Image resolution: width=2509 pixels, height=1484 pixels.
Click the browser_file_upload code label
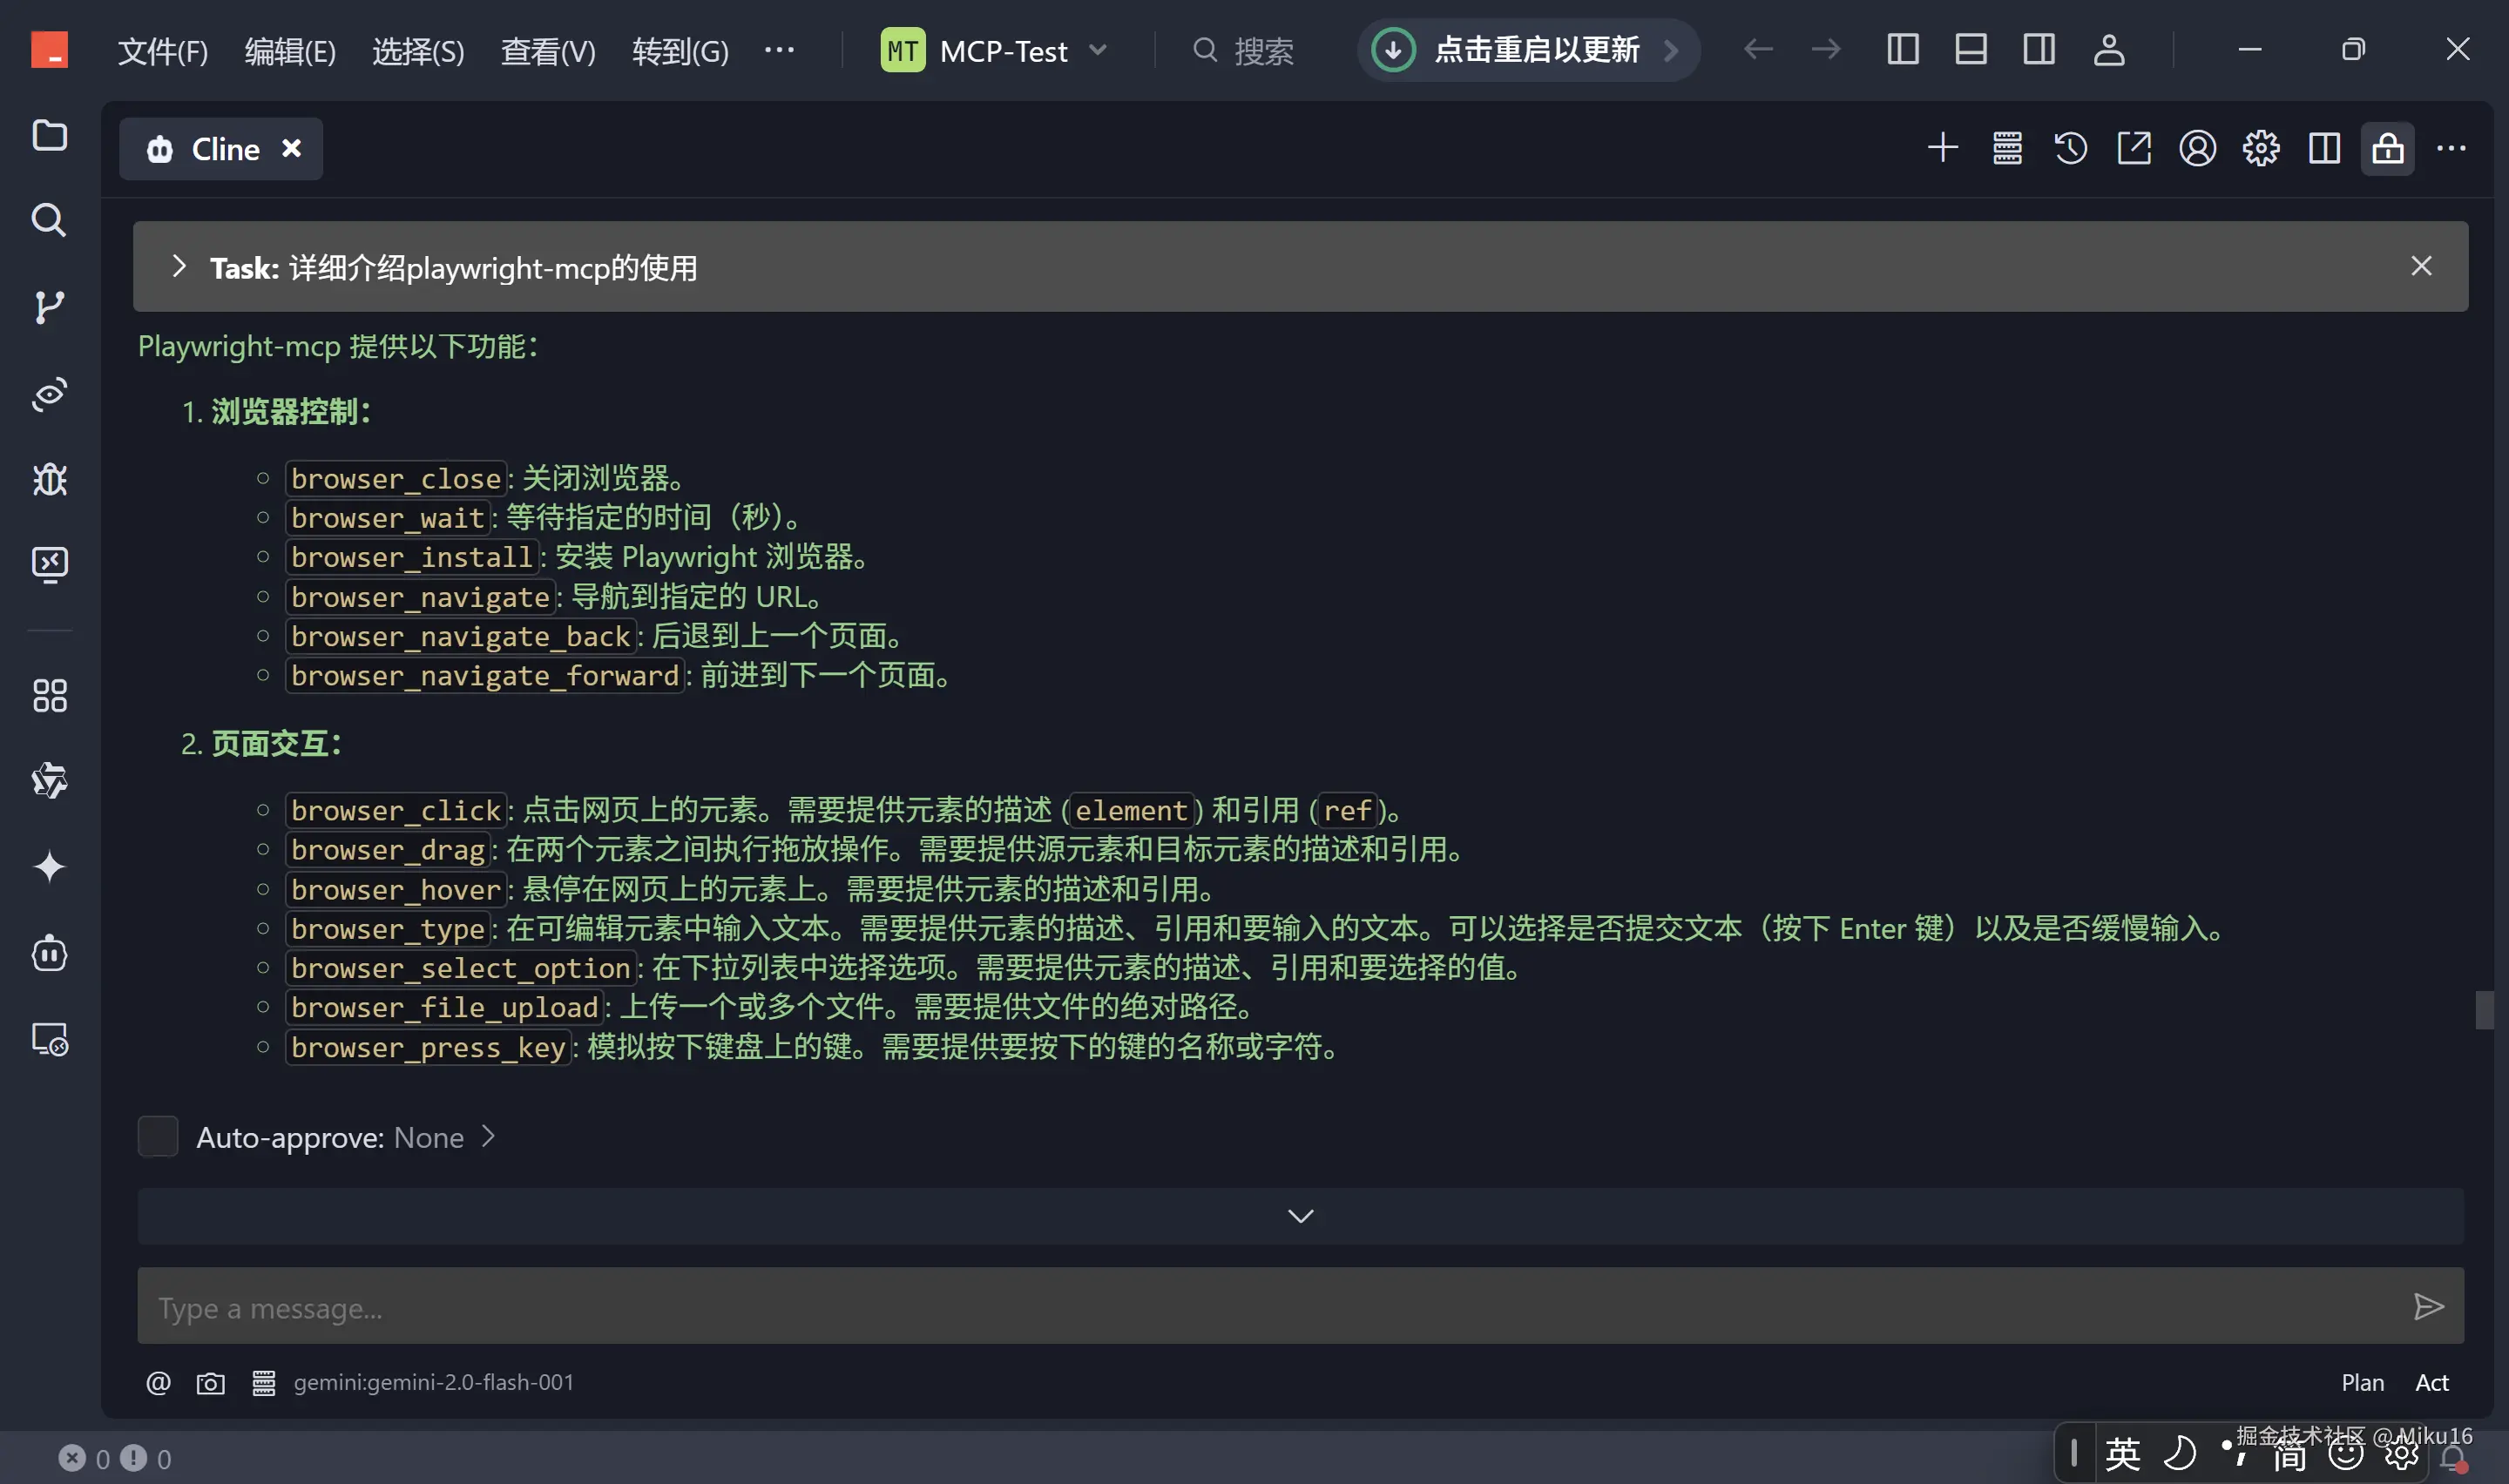click(445, 1007)
